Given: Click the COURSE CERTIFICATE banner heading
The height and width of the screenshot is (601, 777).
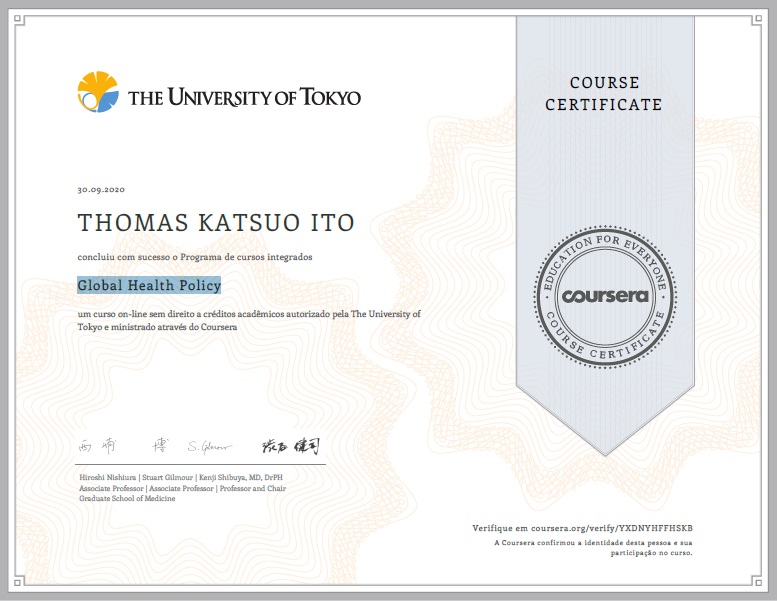Looking at the screenshot, I should [x=604, y=93].
